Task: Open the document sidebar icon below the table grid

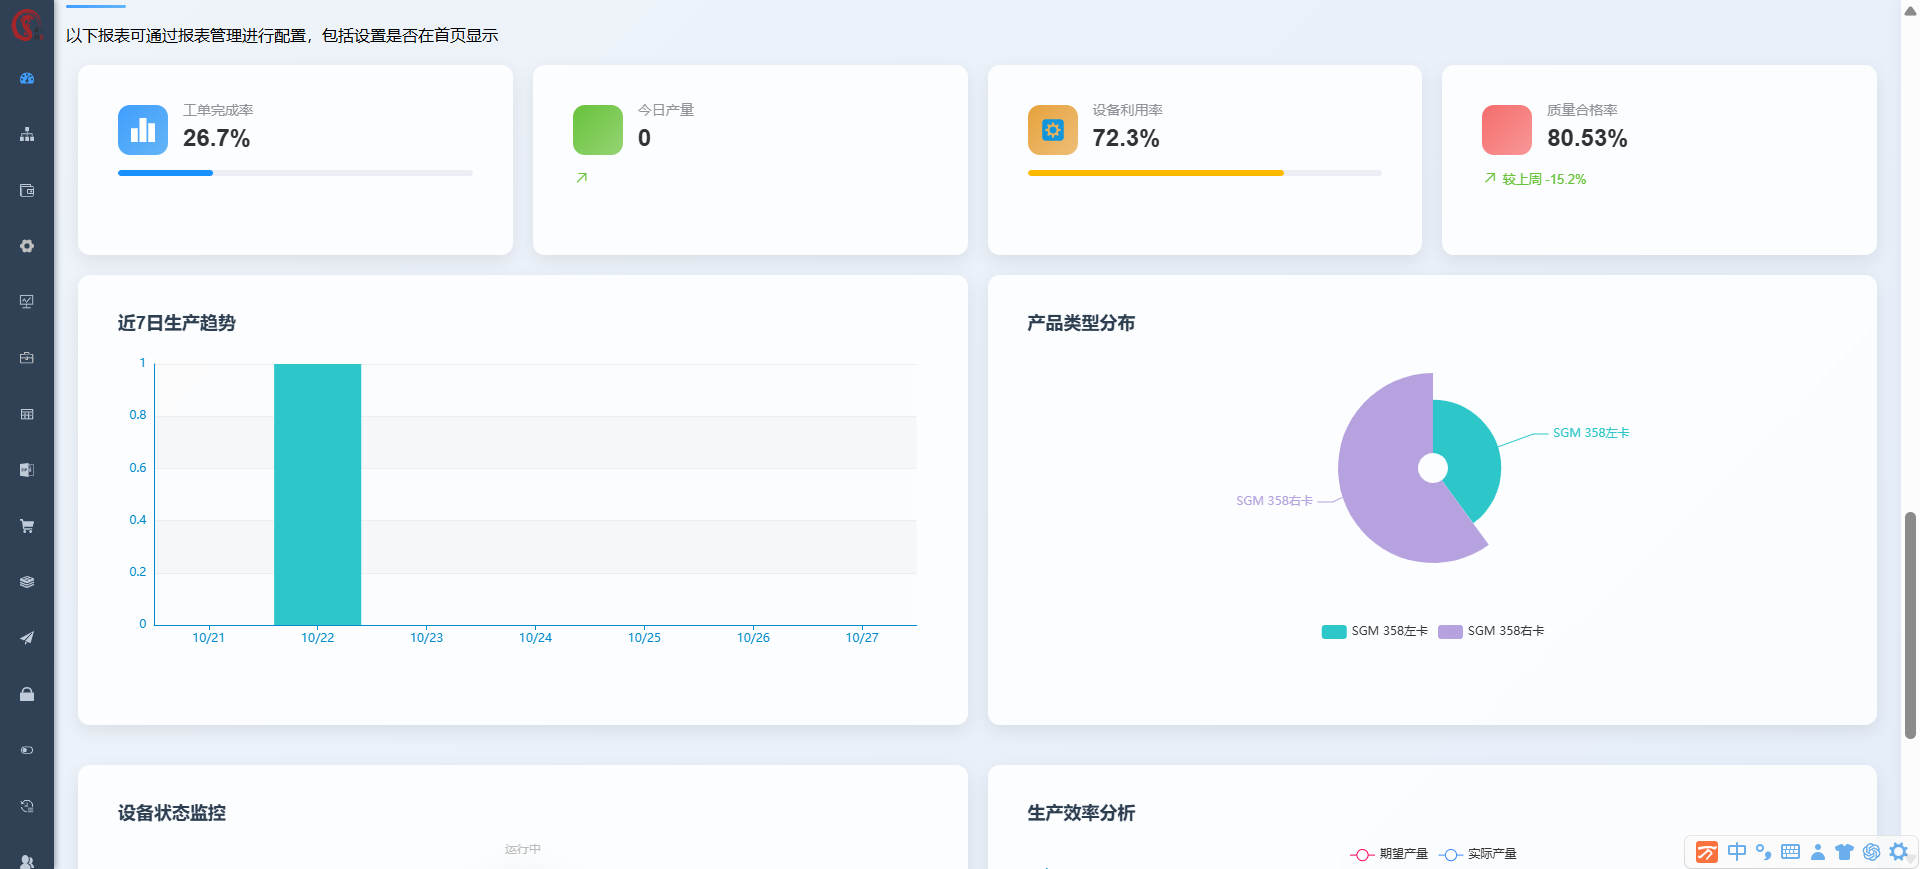Action: point(27,470)
